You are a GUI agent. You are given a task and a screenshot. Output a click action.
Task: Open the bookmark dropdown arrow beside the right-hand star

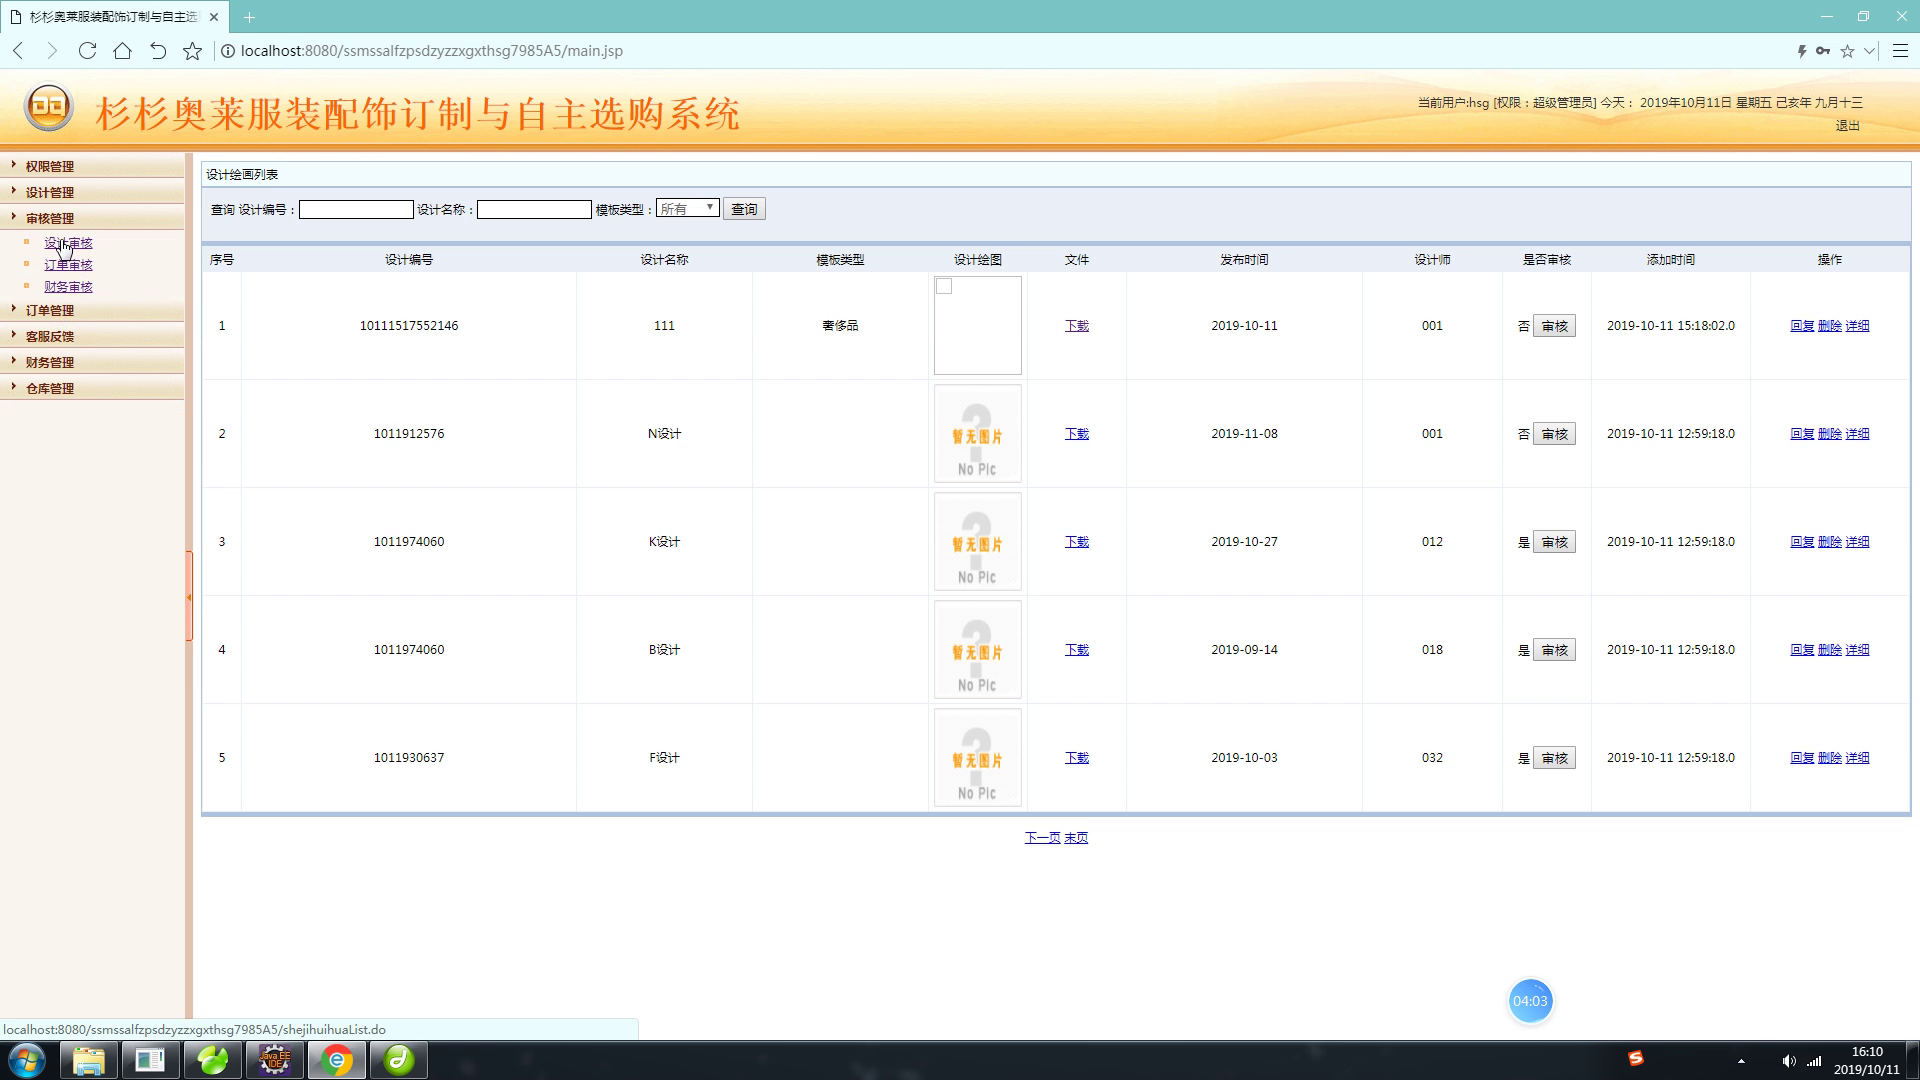(1869, 51)
